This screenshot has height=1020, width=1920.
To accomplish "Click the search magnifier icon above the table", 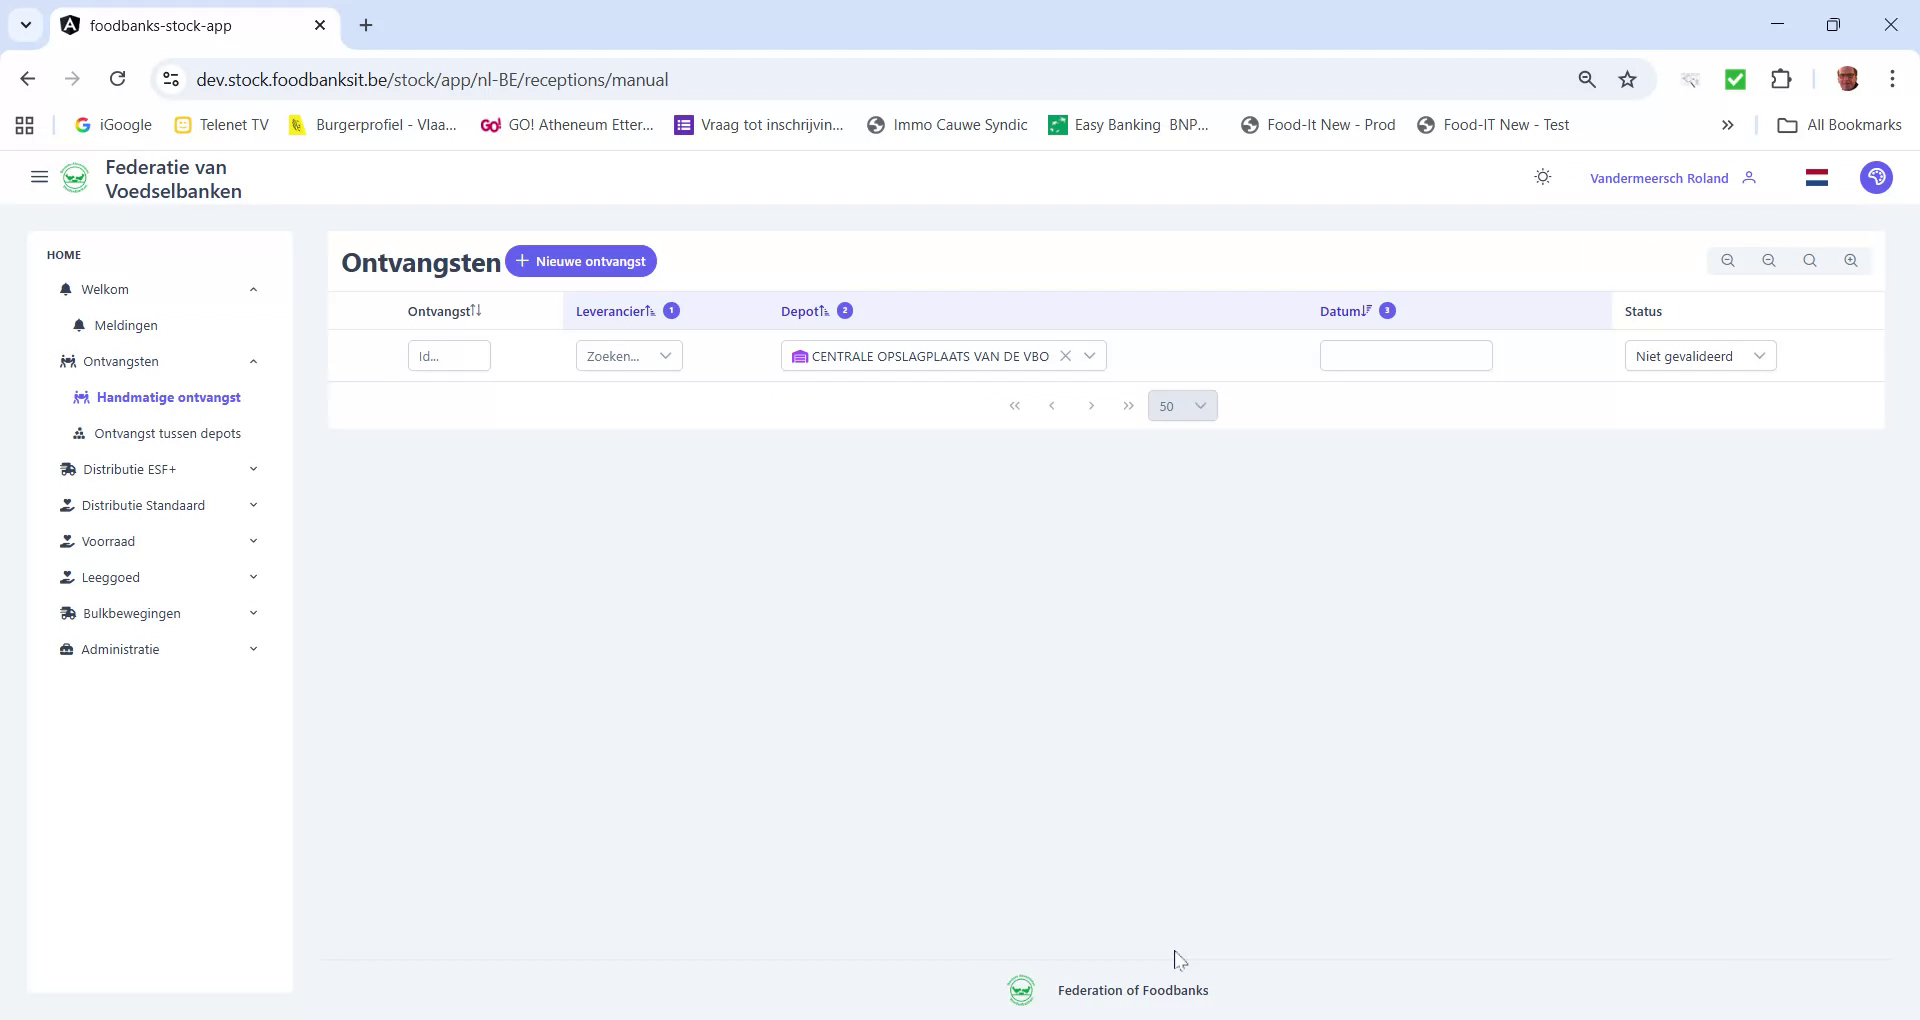I will coord(1809,260).
